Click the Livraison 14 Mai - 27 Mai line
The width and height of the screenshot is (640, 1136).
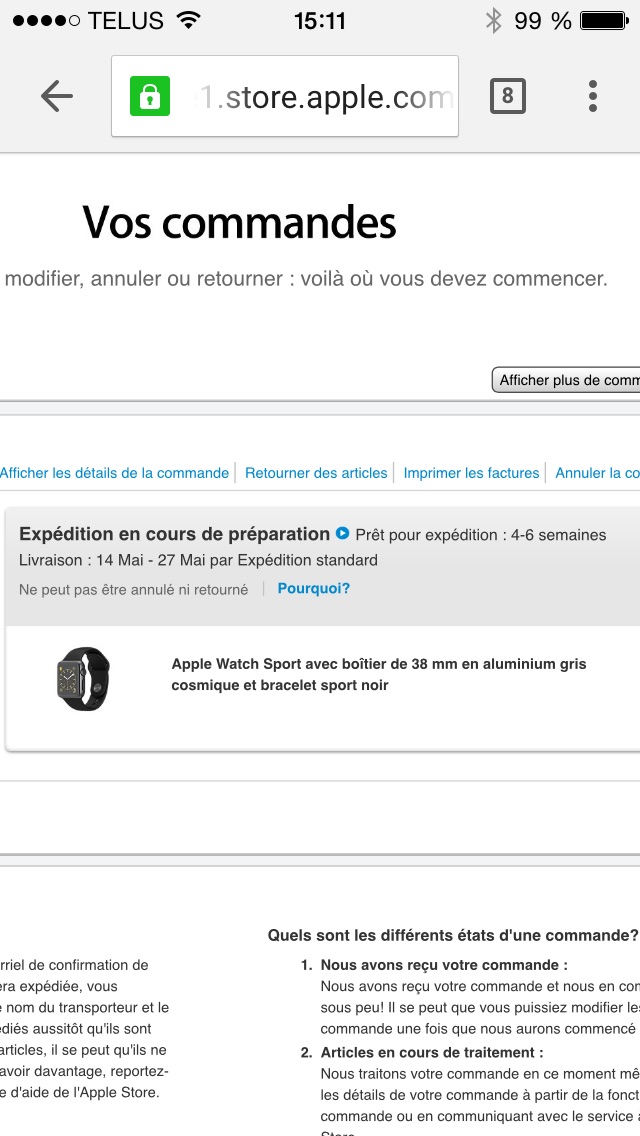click(x=199, y=560)
